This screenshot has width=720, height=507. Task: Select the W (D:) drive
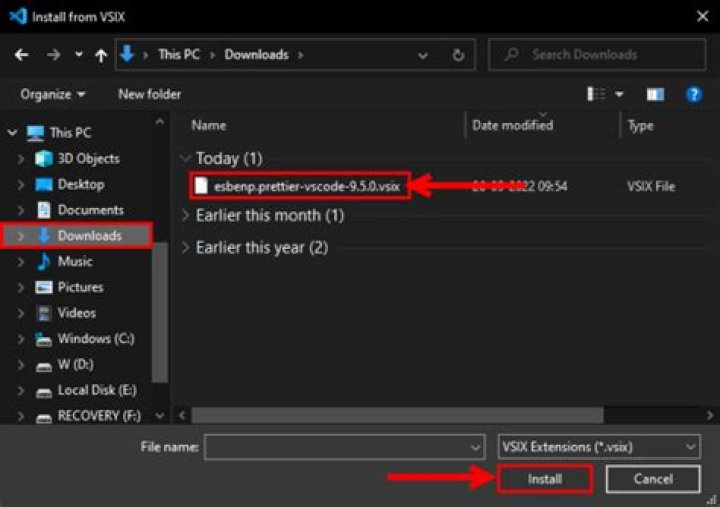click(75, 365)
